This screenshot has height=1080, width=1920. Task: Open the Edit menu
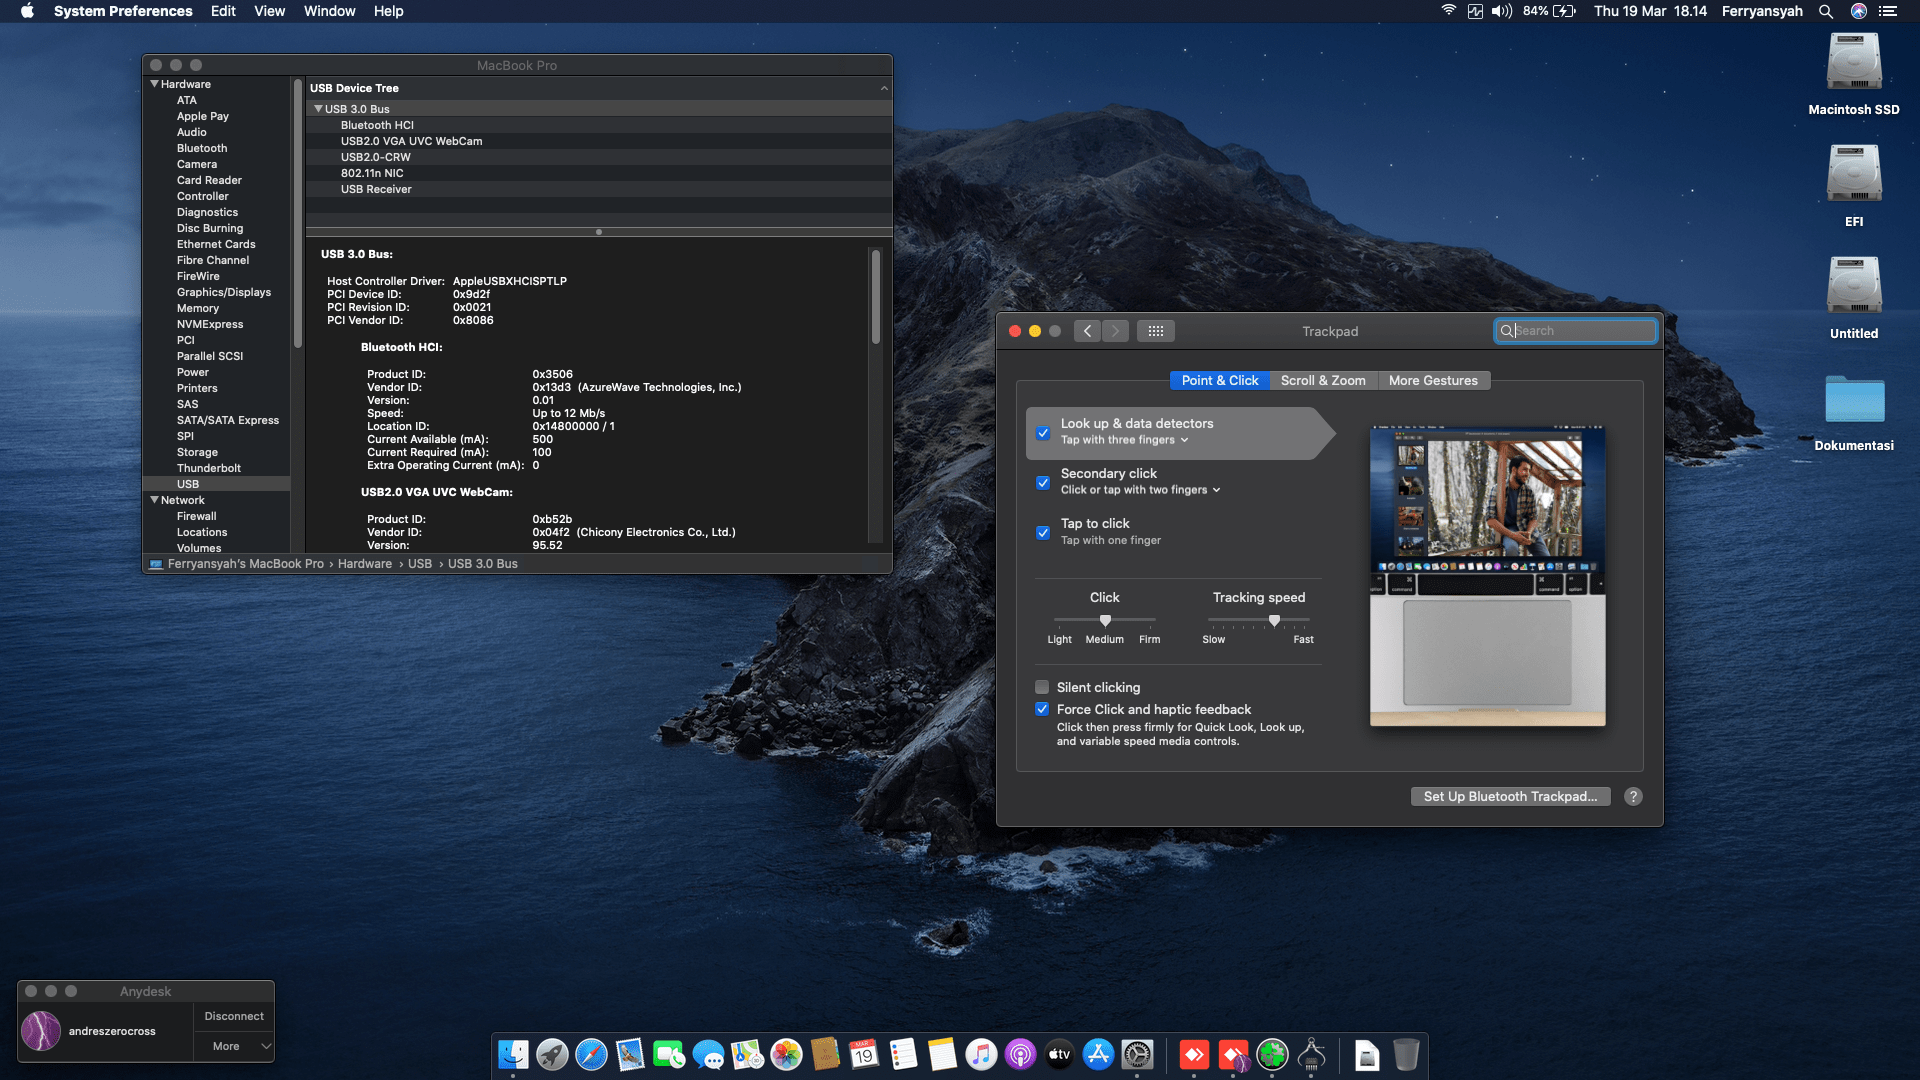223,11
